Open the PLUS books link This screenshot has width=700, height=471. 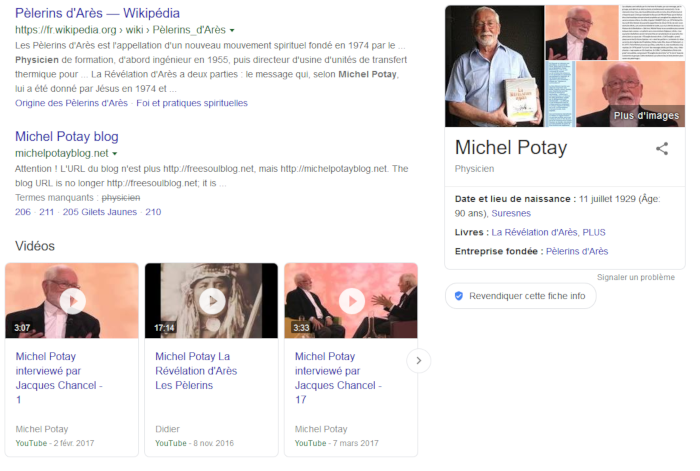click(594, 233)
